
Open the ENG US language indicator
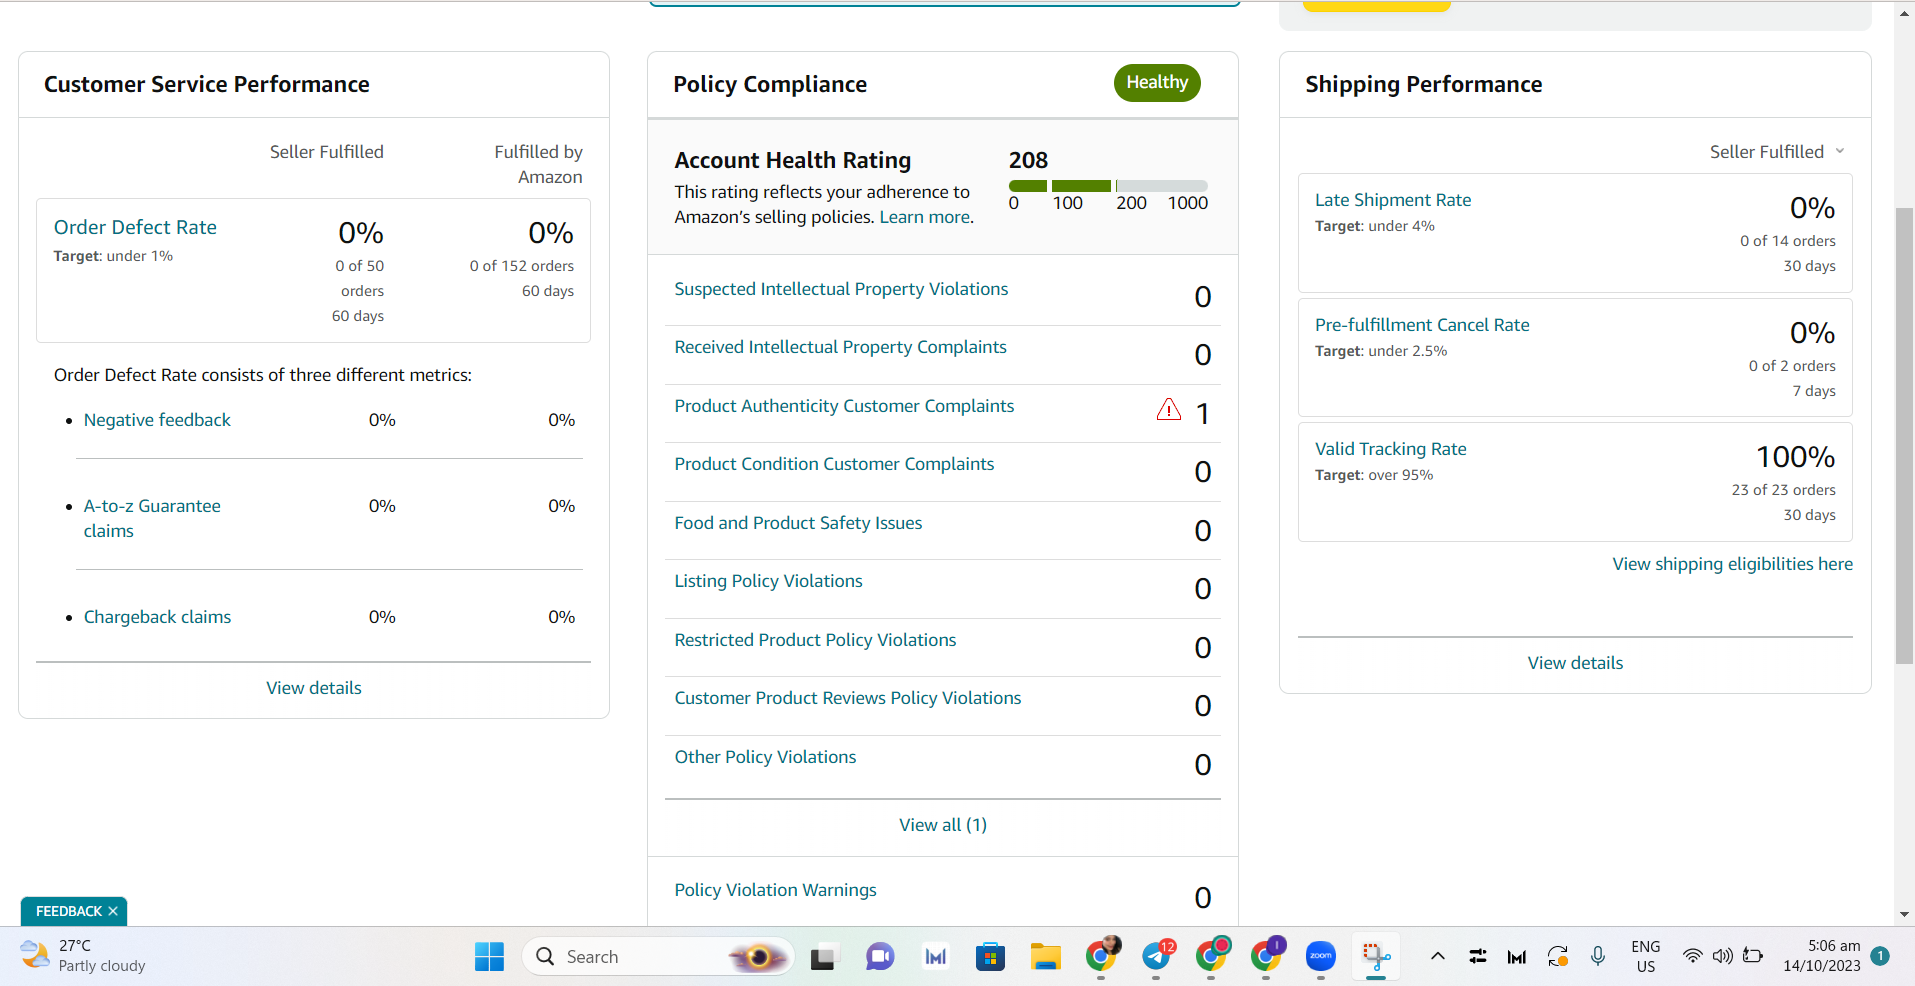pos(1645,956)
